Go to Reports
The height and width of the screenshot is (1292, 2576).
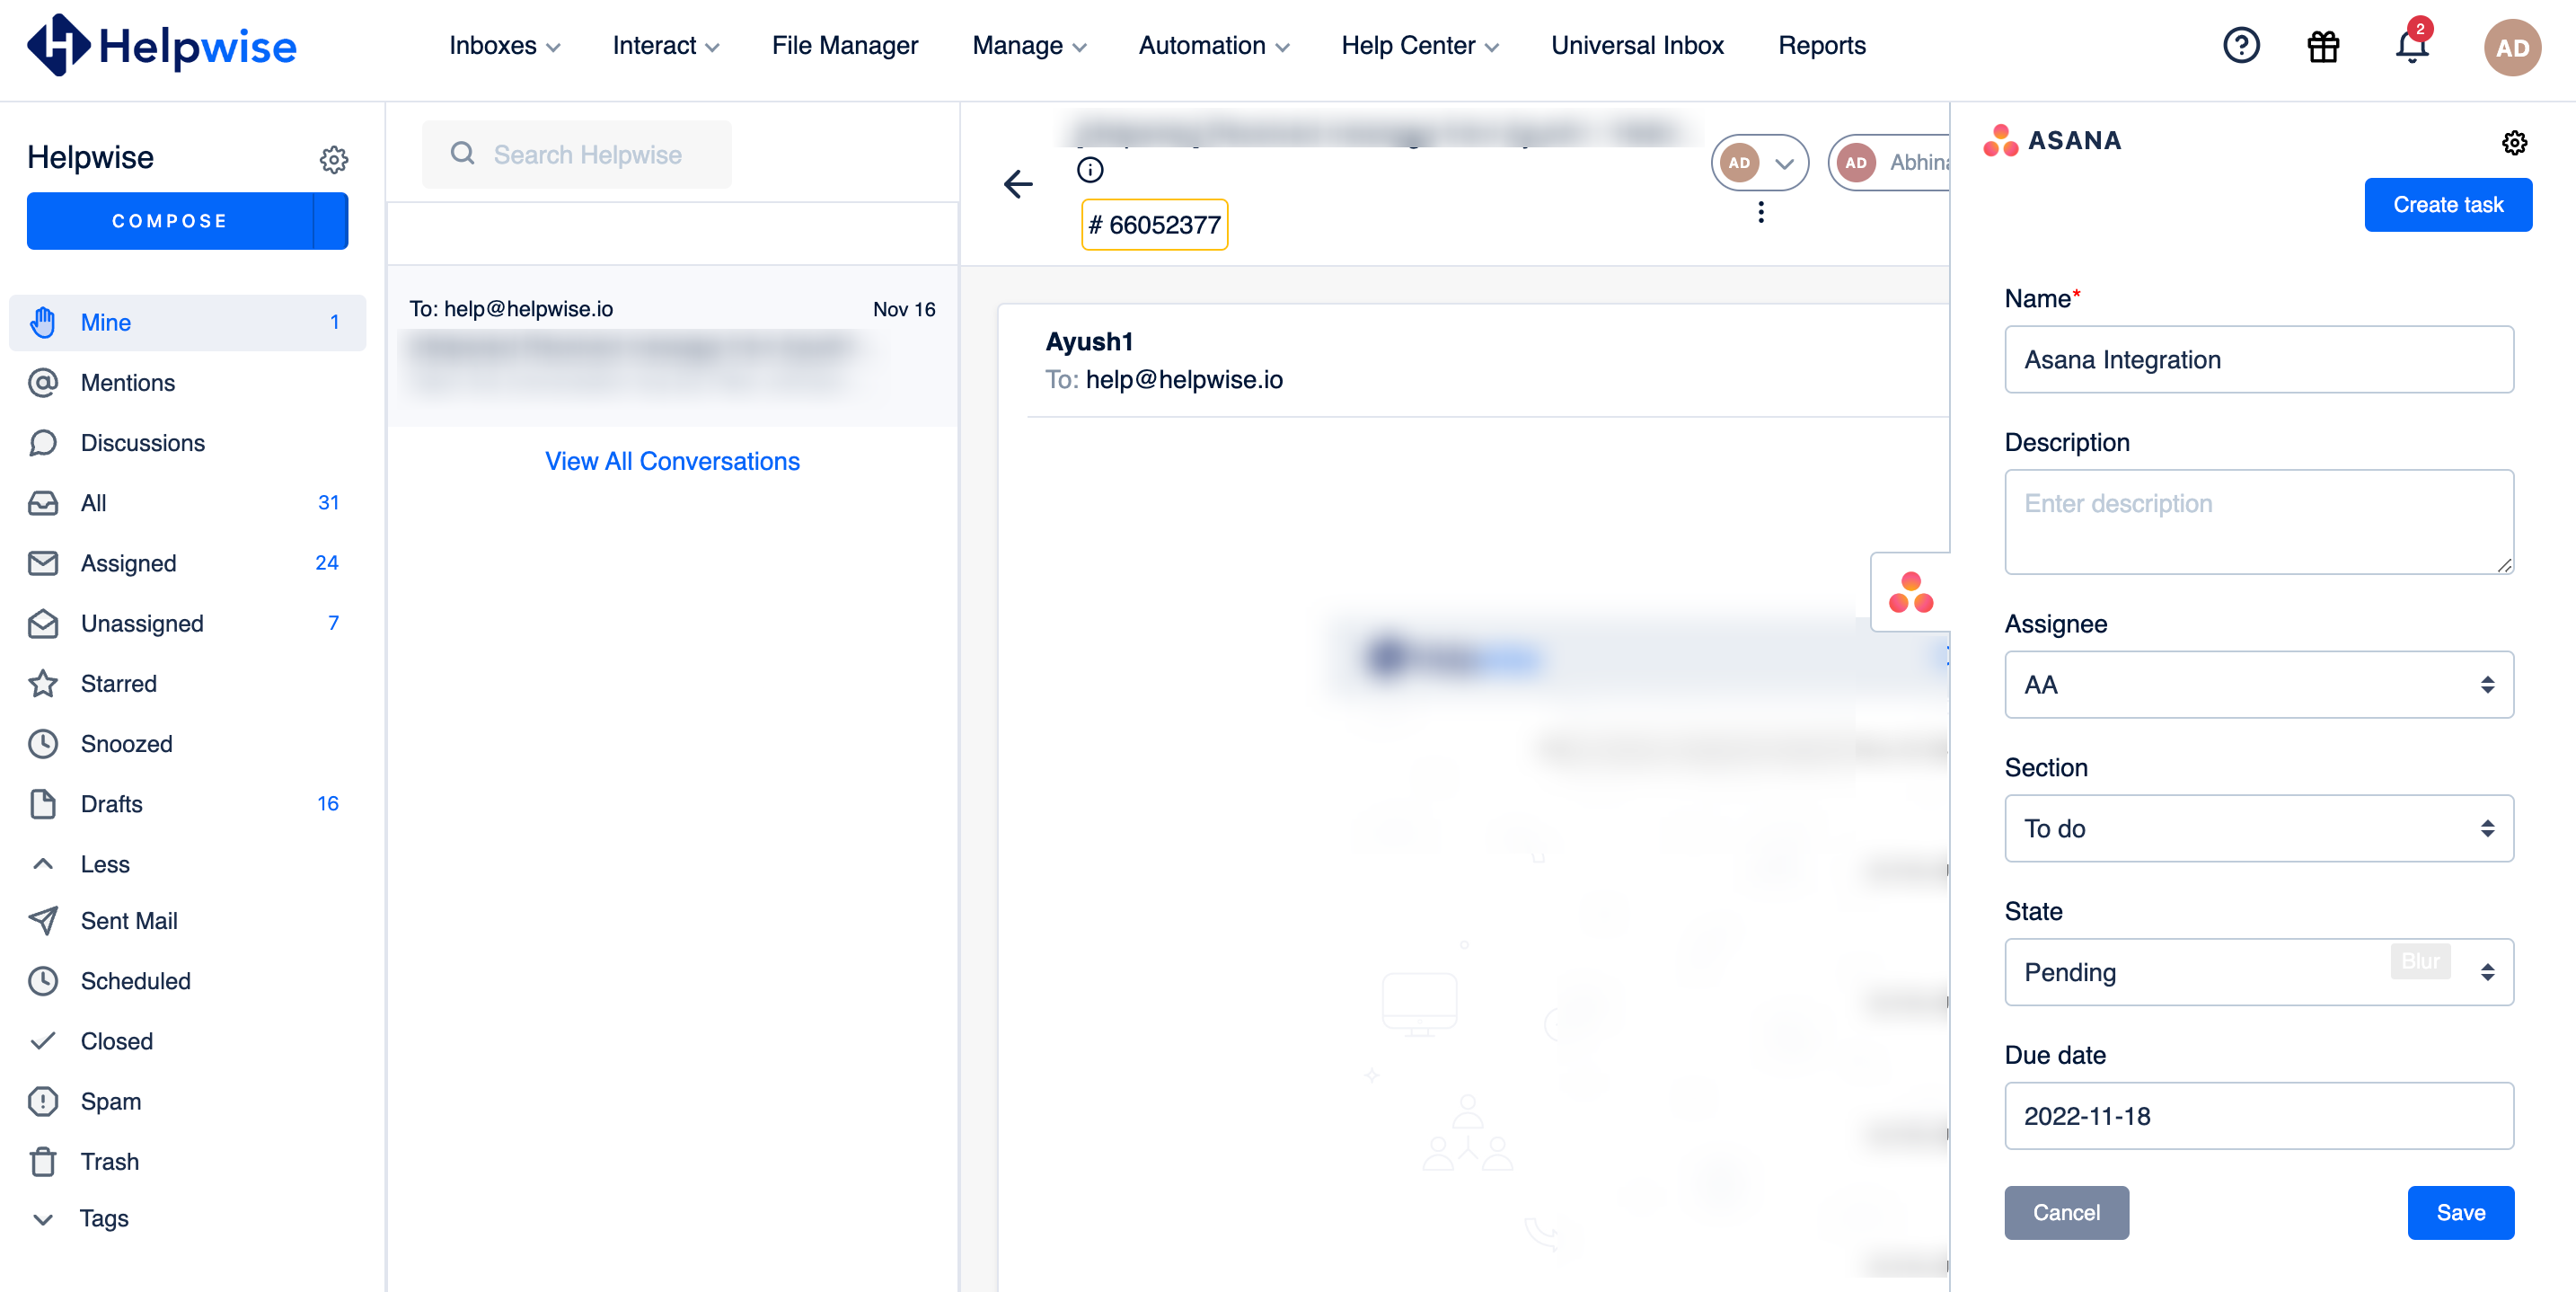click(x=1821, y=45)
